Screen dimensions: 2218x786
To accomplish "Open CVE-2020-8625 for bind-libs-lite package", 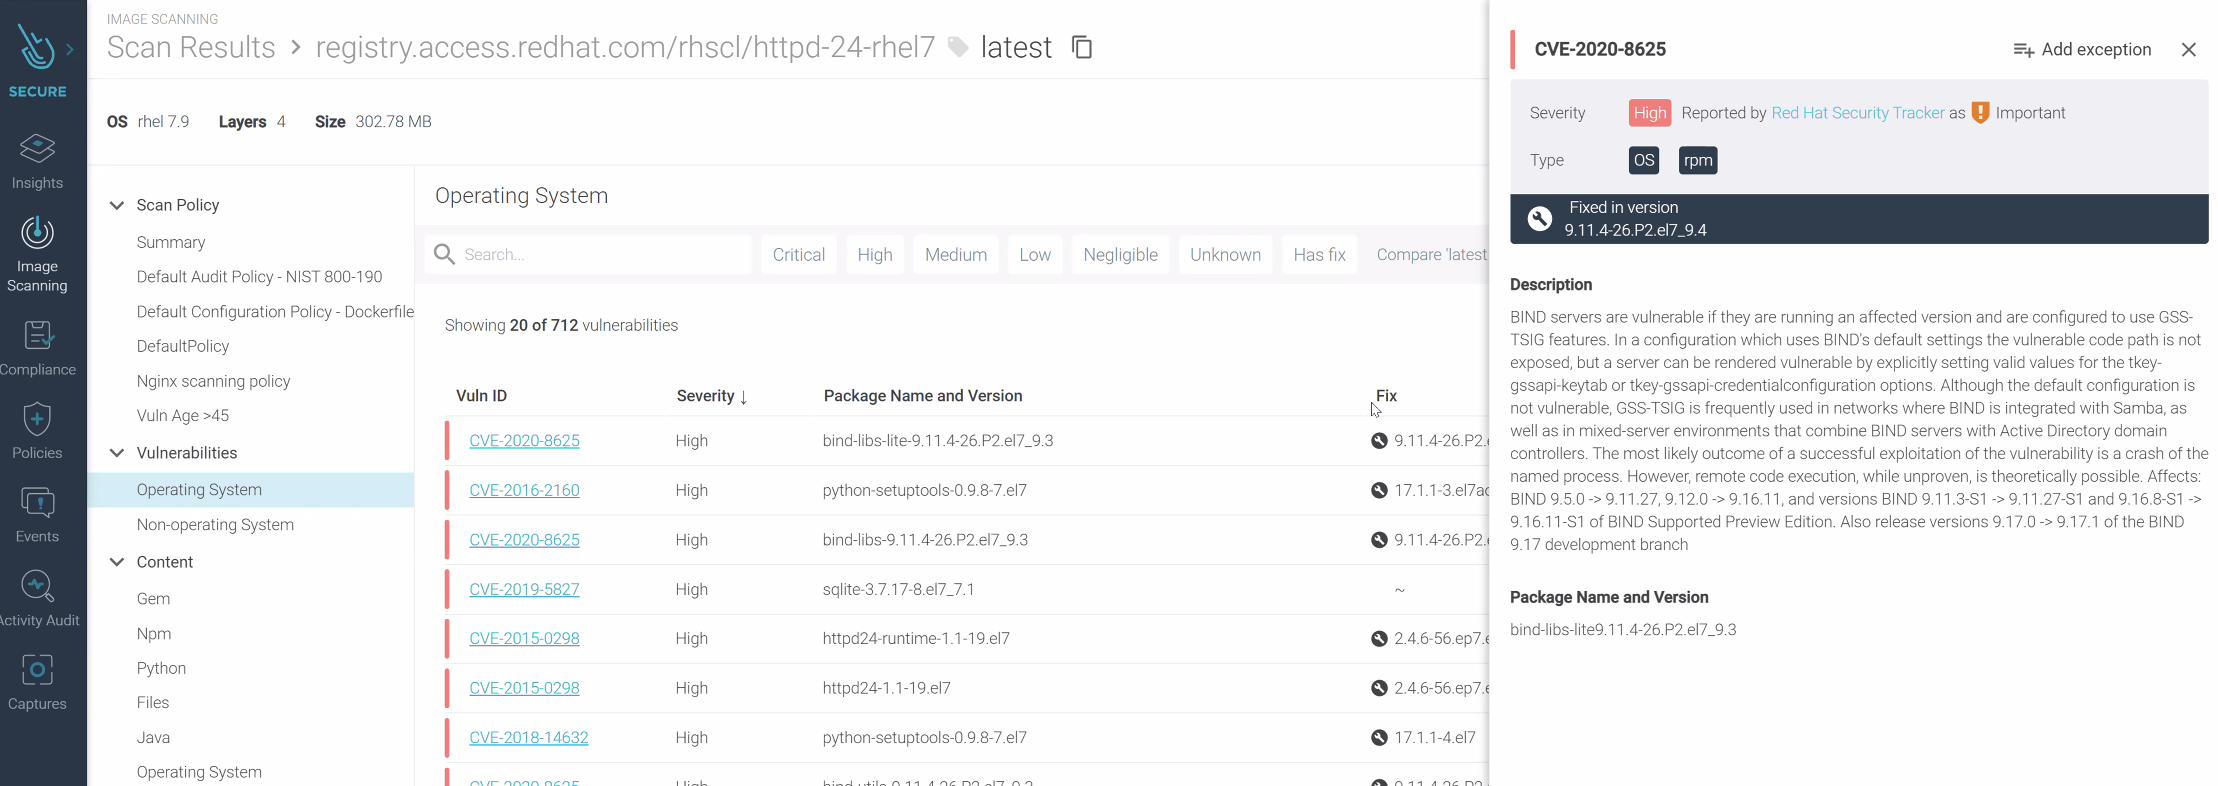I will 524,441.
